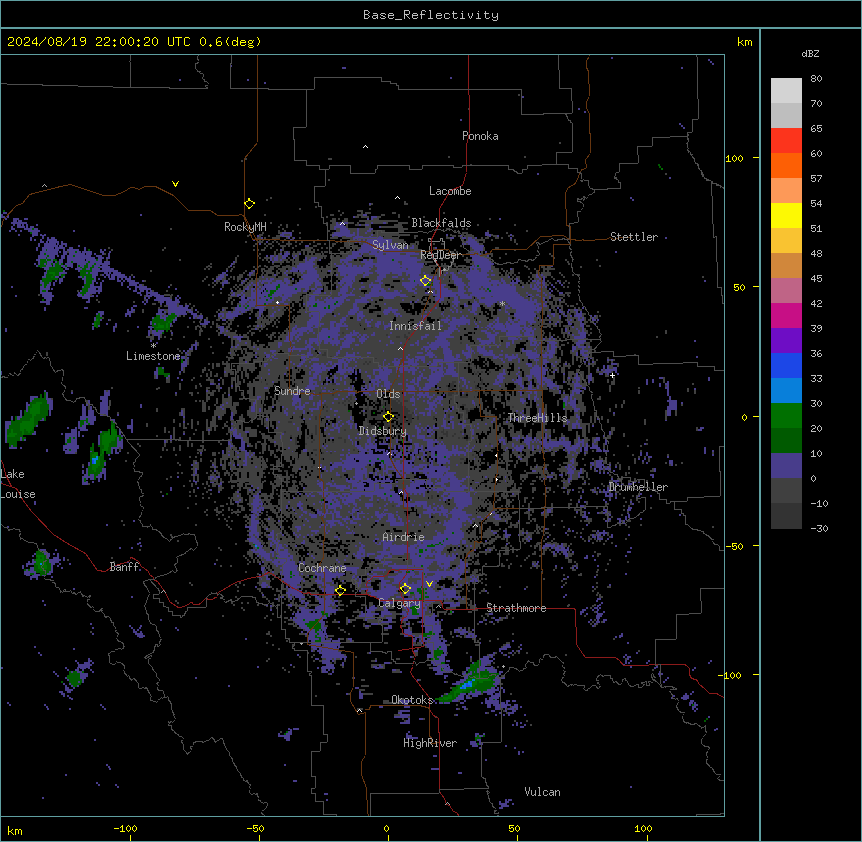Select the yellow 54 dBZ legend swatch
This screenshot has height=842, width=862.
click(x=786, y=215)
